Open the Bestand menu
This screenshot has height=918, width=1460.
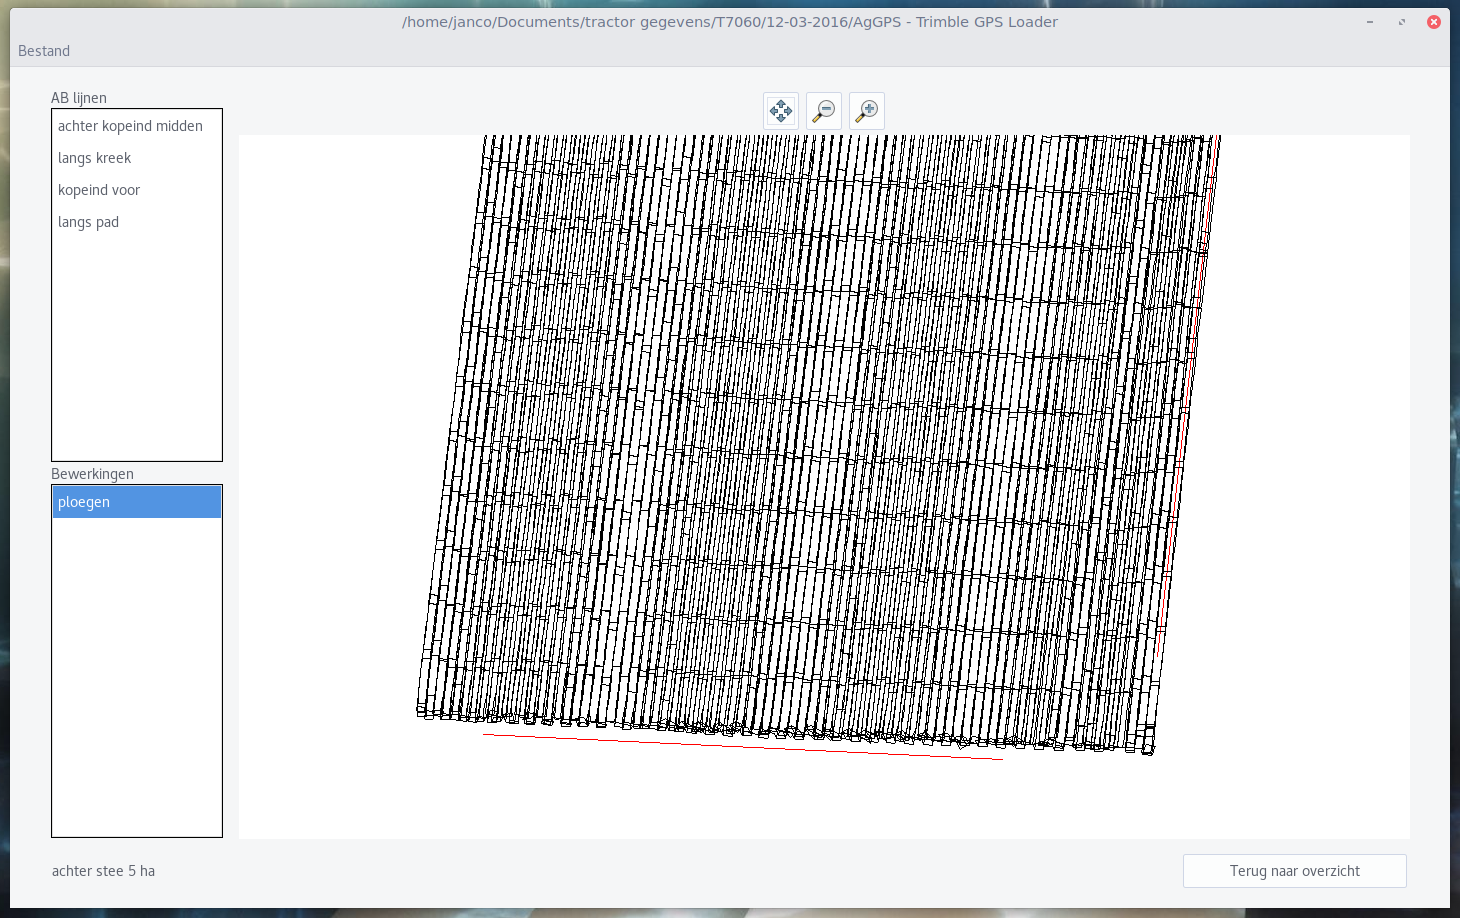44,51
